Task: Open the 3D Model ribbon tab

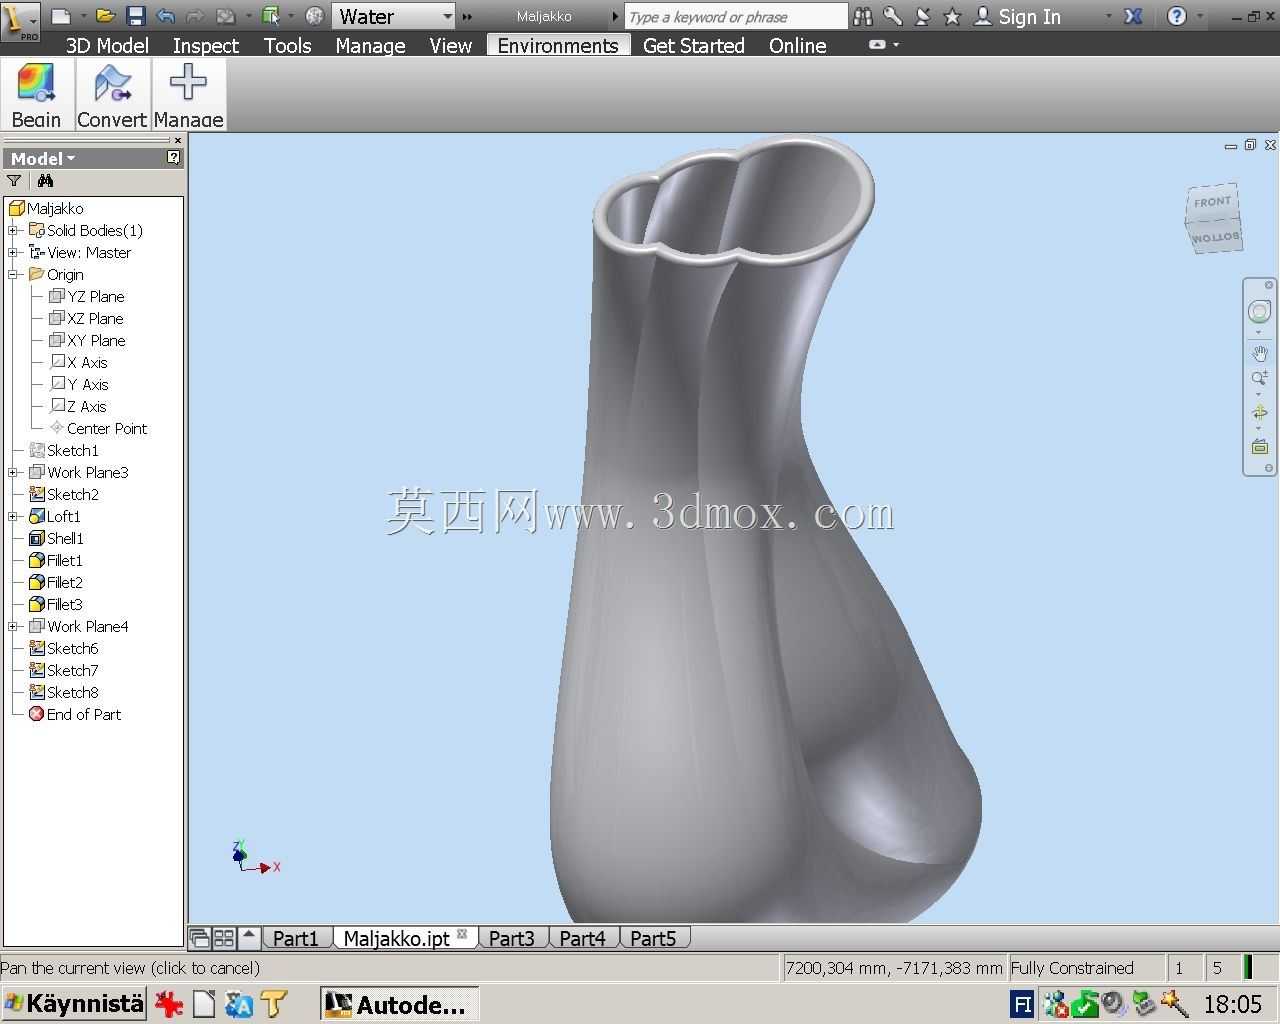Action: pyautogui.click(x=107, y=45)
